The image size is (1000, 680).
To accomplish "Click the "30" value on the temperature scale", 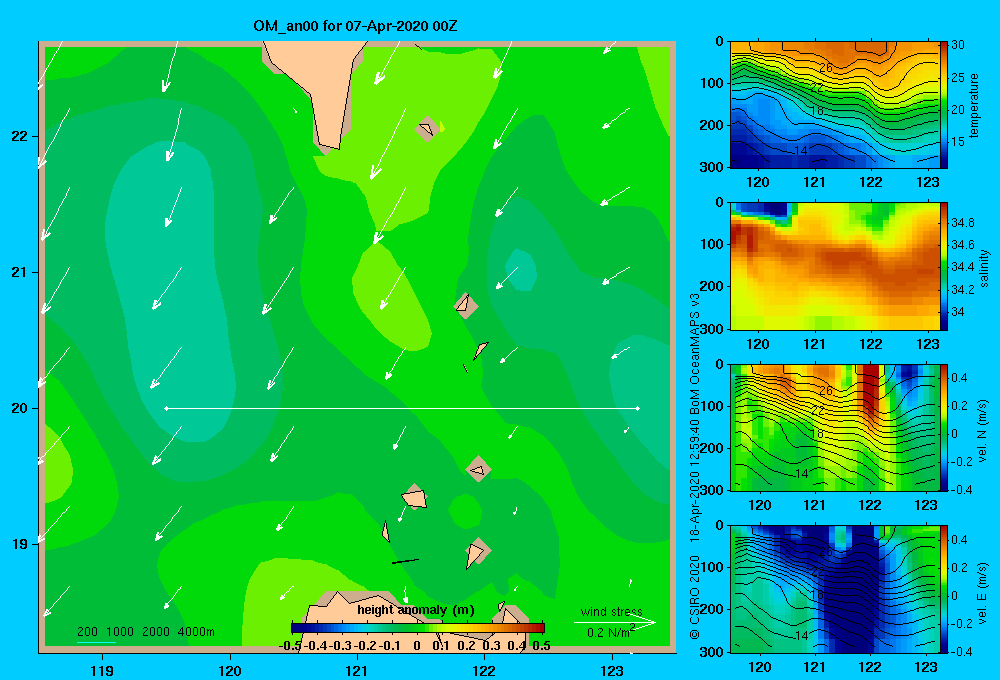I will [958, 45].
